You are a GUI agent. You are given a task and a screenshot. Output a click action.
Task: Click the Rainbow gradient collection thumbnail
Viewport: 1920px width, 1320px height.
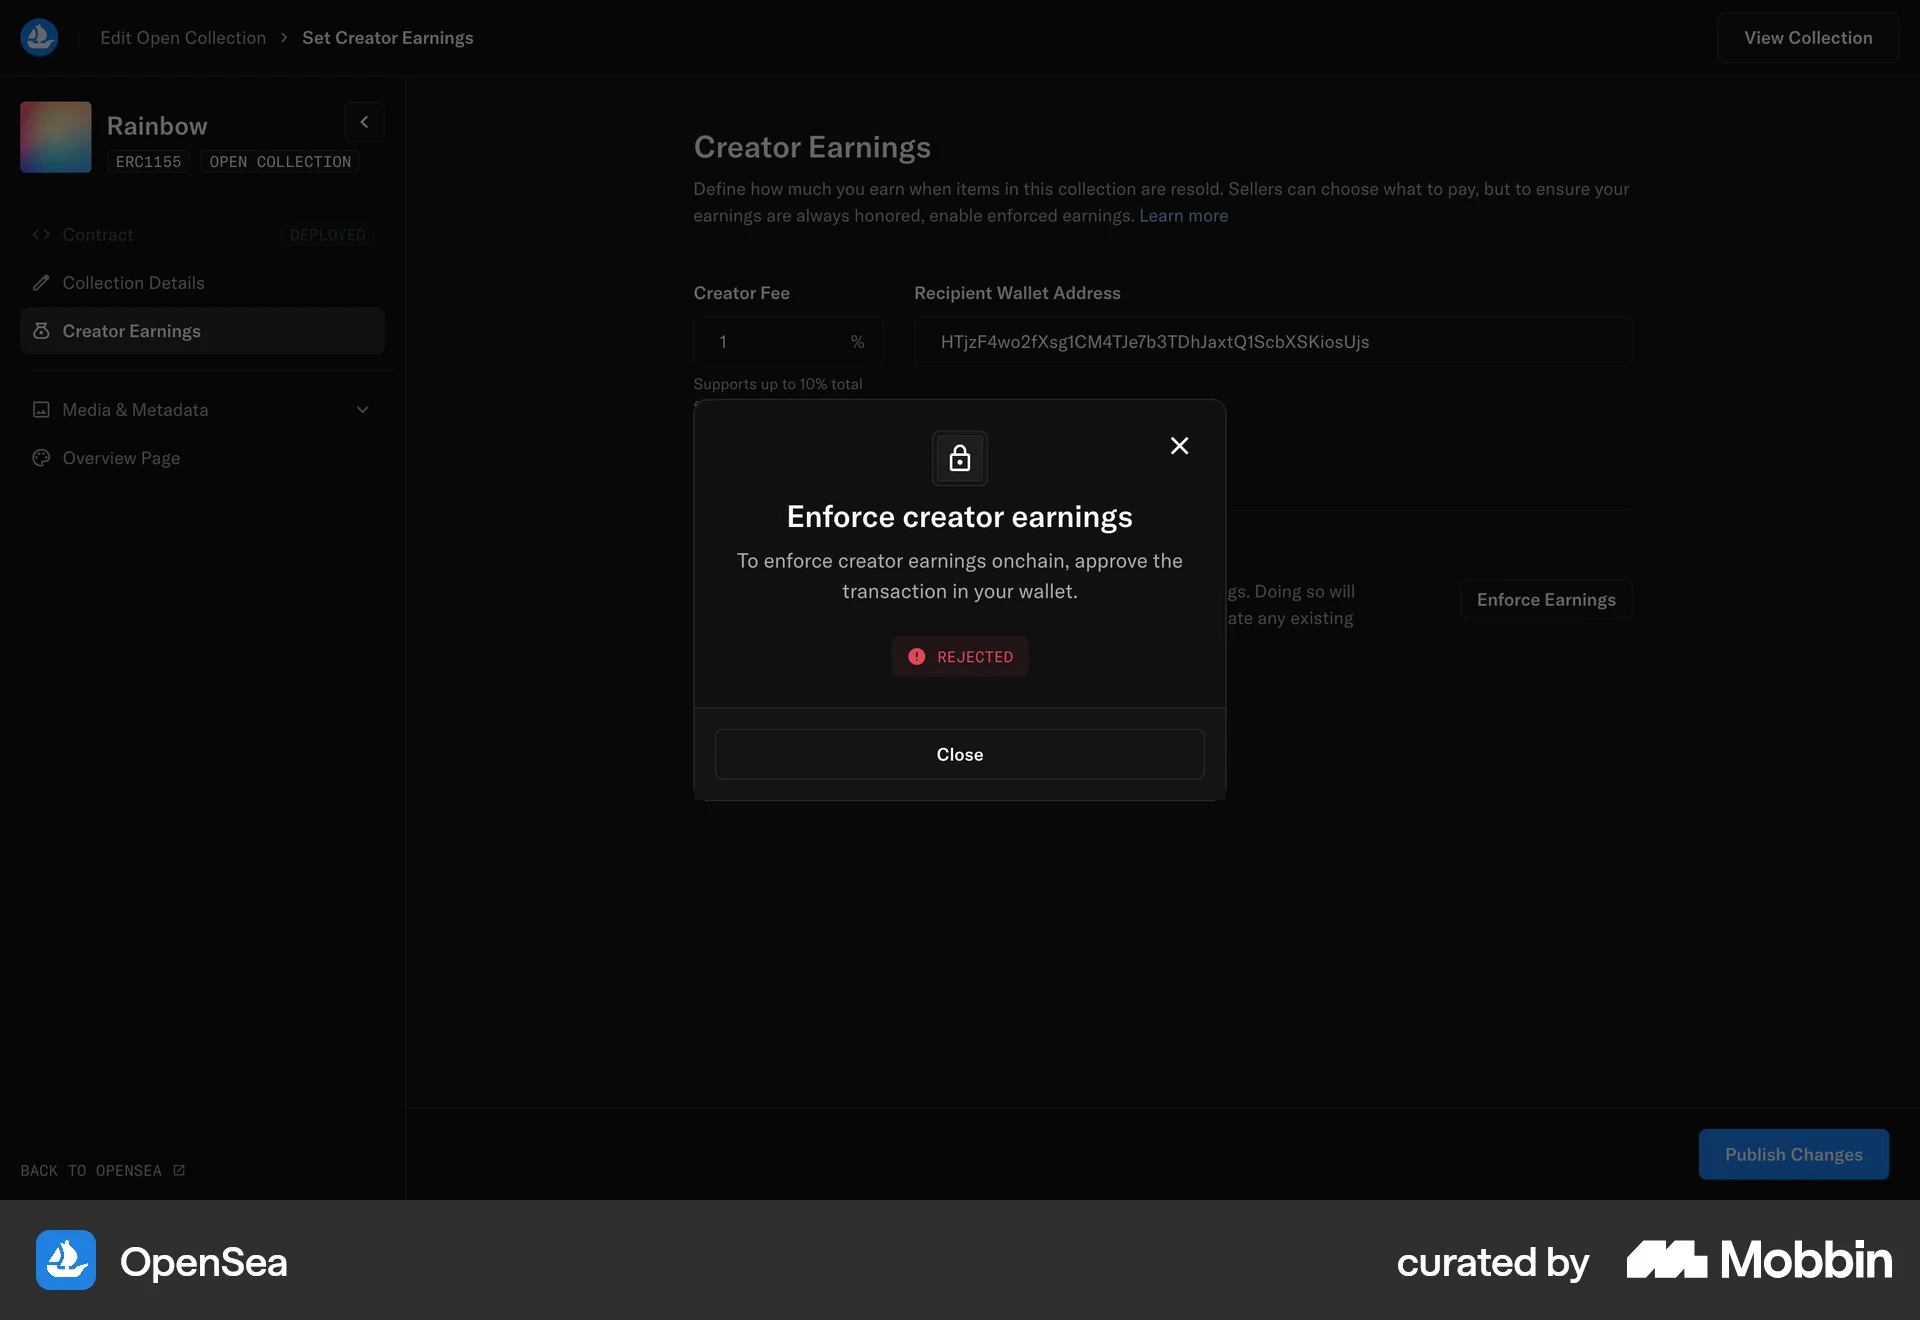(55, 136)
